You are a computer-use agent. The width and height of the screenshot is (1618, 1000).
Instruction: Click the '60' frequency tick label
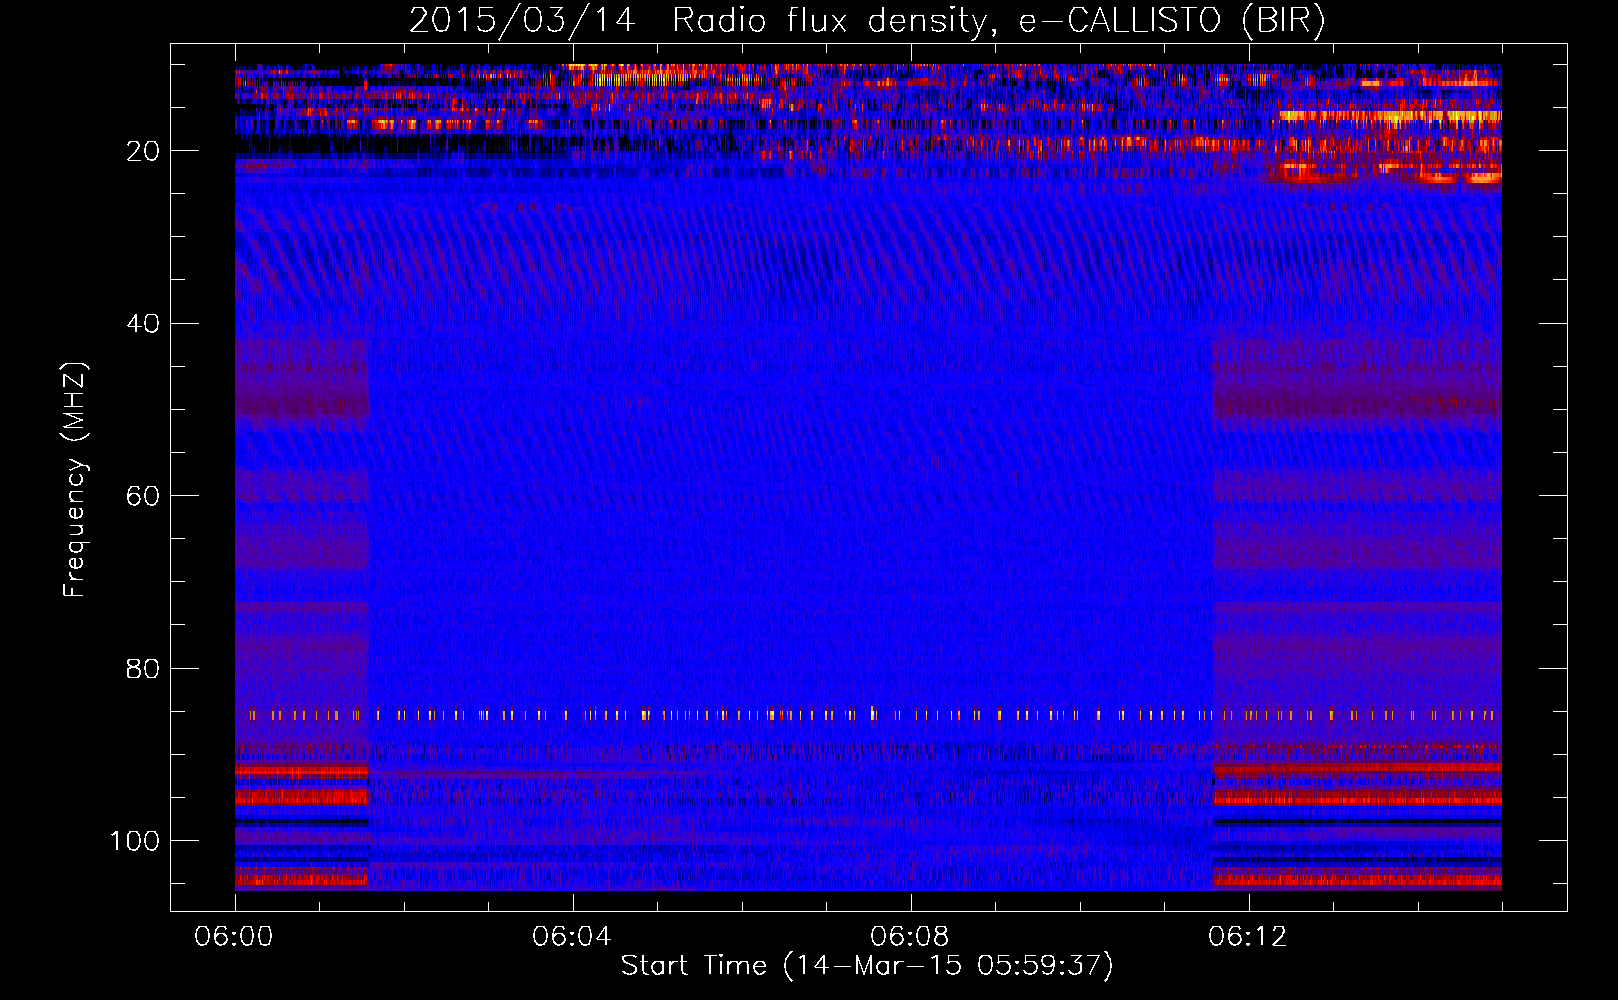[144, 496]
